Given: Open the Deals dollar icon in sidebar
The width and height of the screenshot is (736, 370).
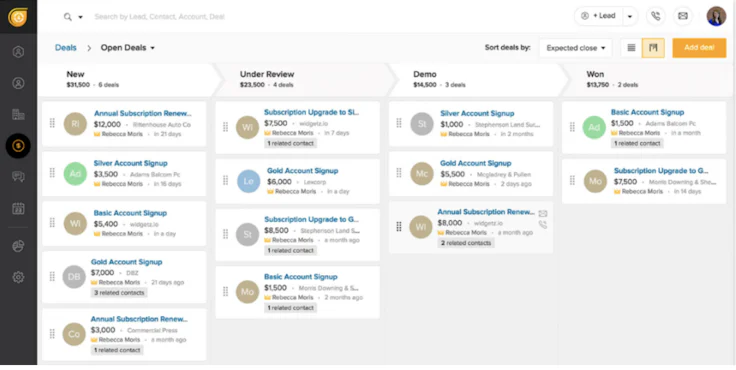Looking at the screenshot, I should [18, 146].
